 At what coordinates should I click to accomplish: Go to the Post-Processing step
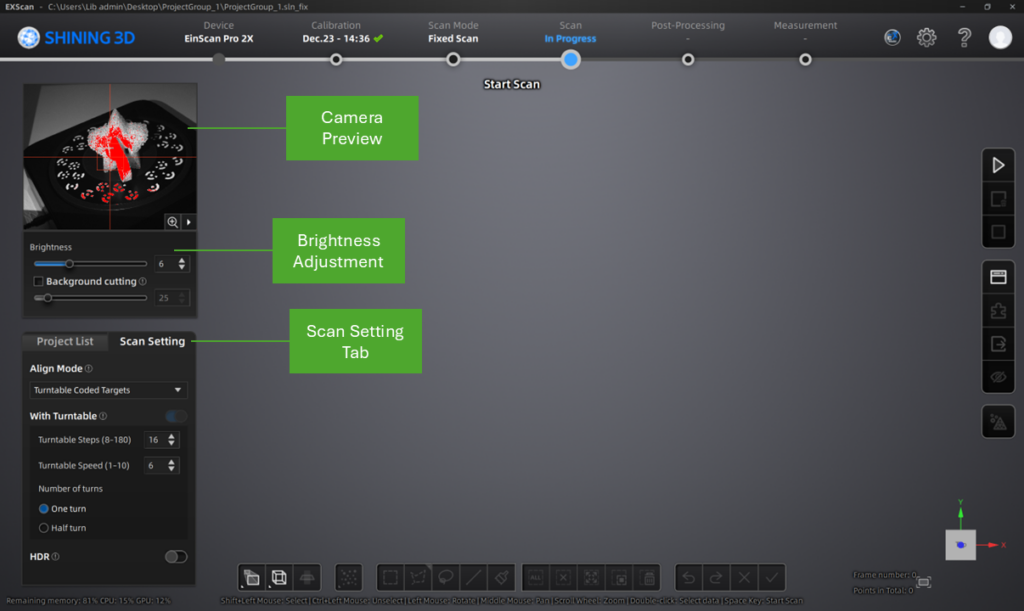click(x=688, y=59)
